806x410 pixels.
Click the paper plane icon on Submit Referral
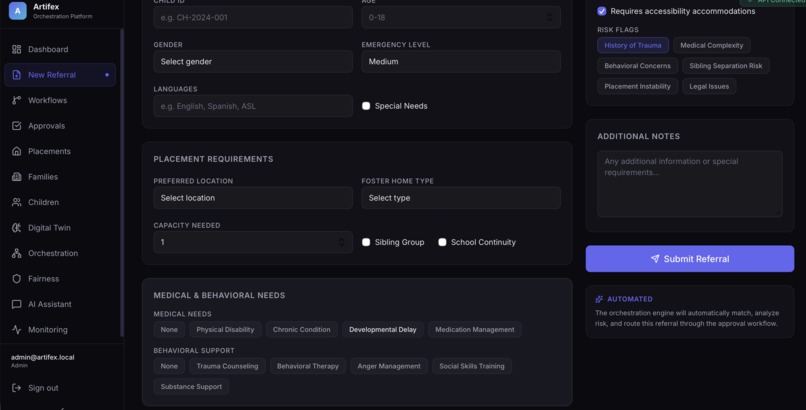click(x=655, y=259)
